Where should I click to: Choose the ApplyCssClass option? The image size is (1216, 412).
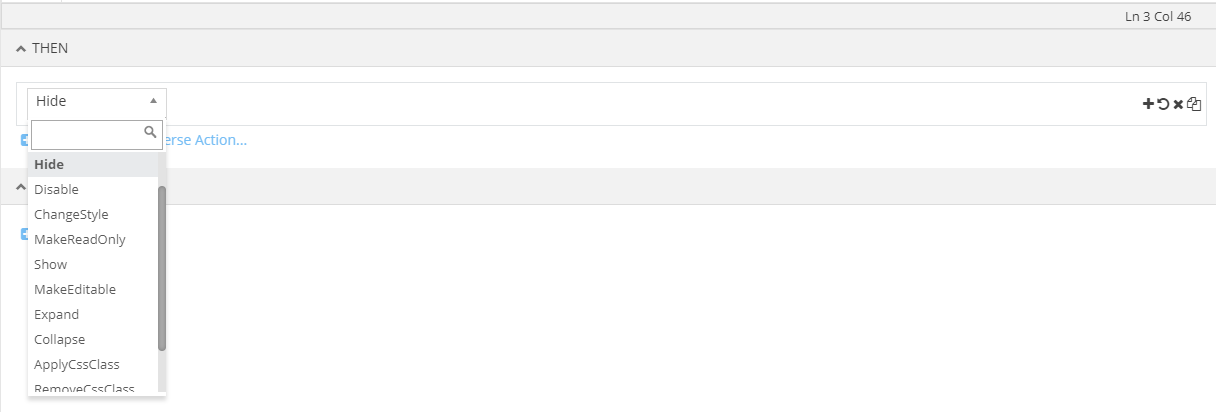tap(77, 364)
